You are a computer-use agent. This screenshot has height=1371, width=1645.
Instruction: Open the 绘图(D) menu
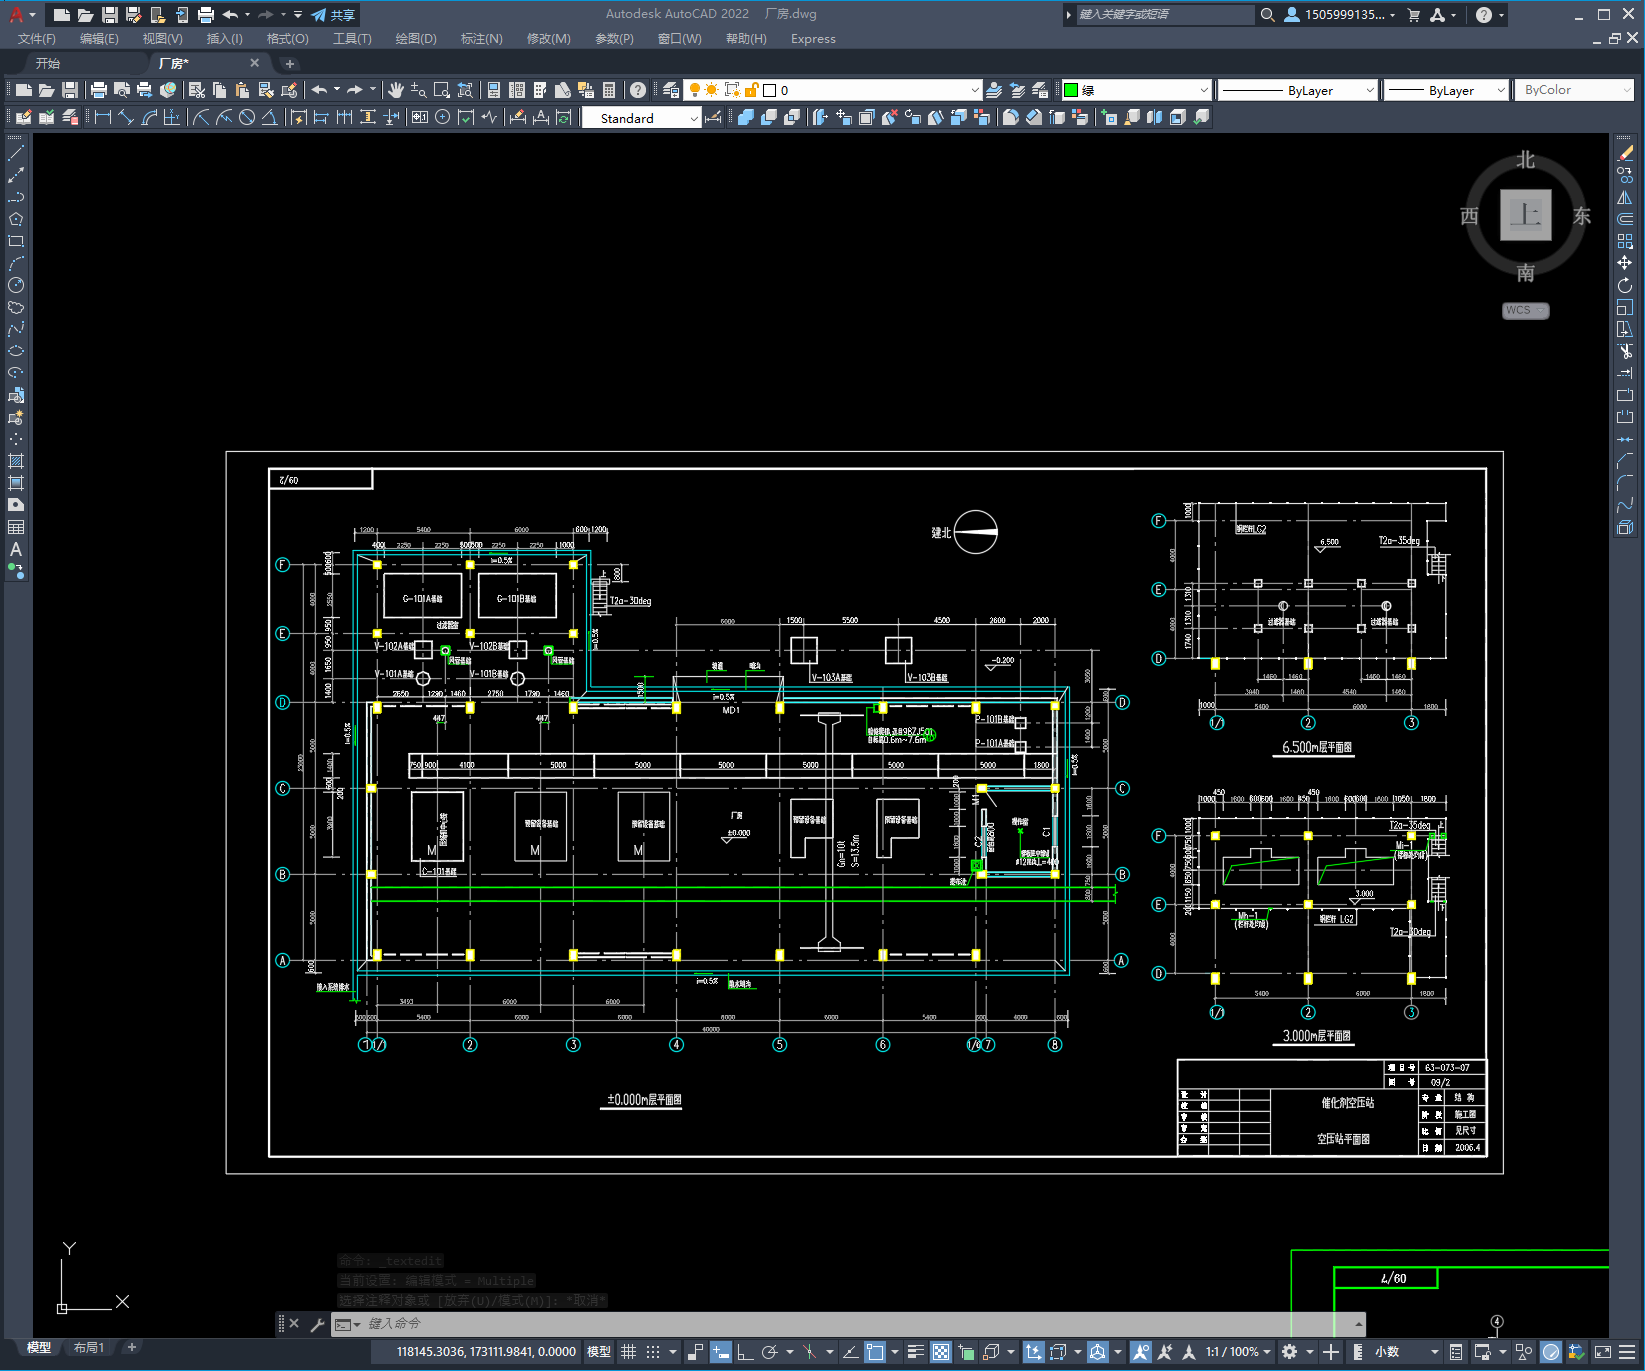416,39
